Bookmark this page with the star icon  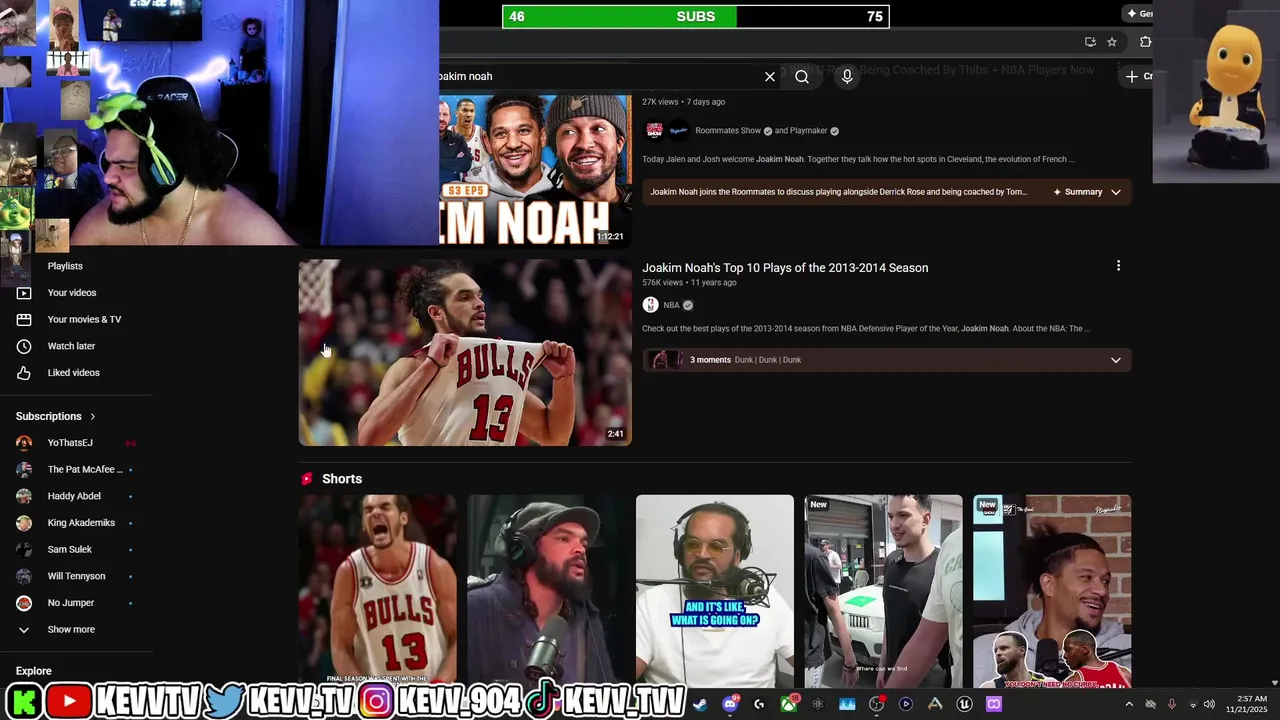(1112, 42)
